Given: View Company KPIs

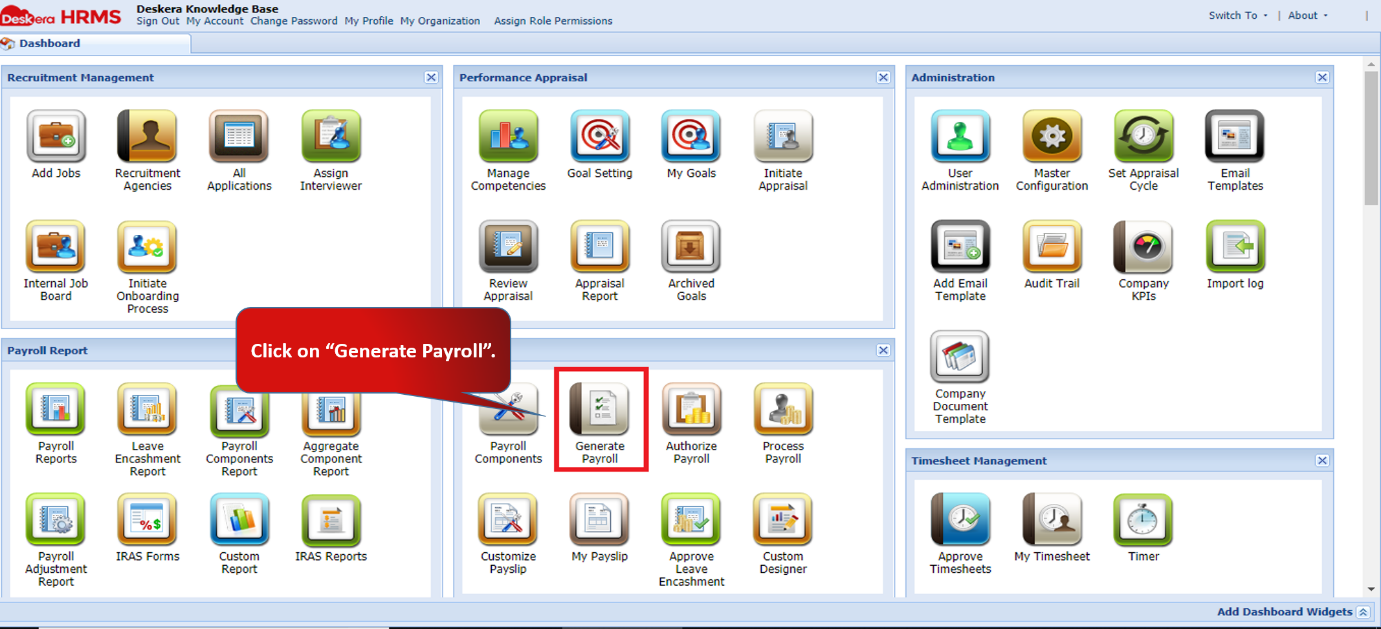Looking at the screenshot, I should (x=1143, y=249).
